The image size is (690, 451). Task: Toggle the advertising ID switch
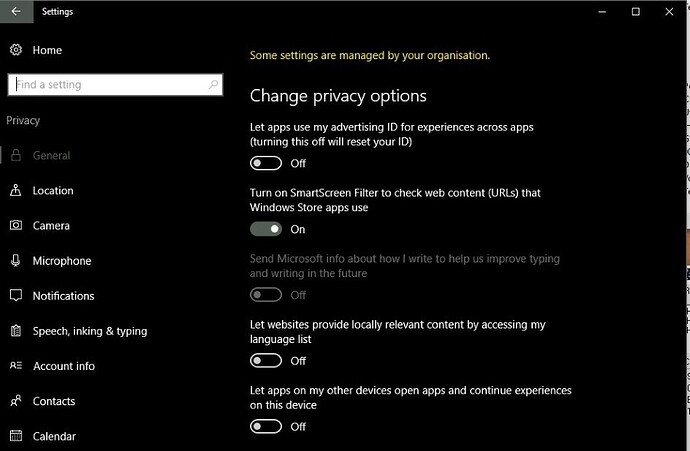point(266,163)
